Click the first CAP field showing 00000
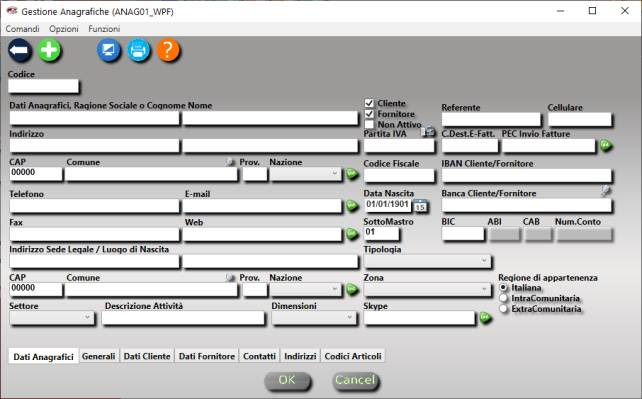The image size is (642, 399). click(x=36, y=174)
